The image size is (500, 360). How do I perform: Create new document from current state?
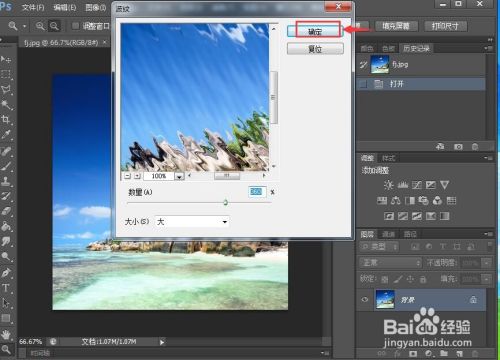(x=440, y=147)
